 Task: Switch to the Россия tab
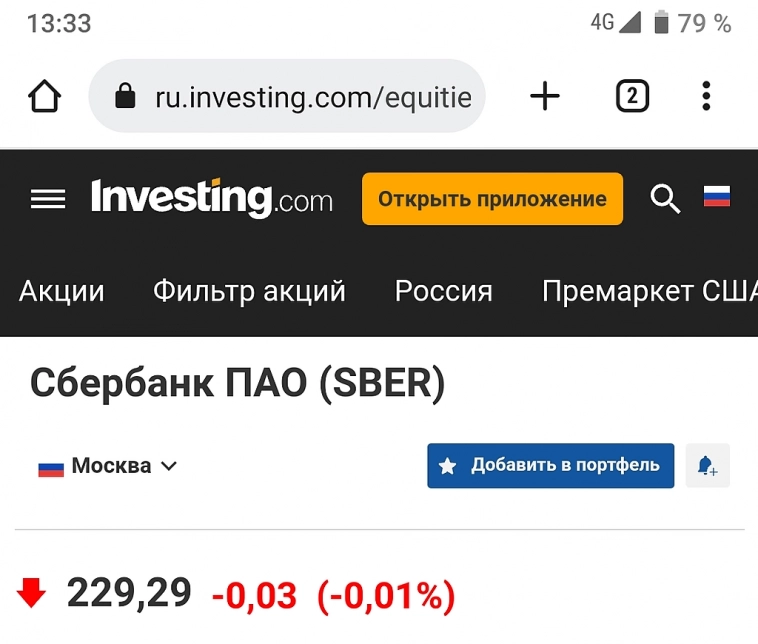(444, 291)
